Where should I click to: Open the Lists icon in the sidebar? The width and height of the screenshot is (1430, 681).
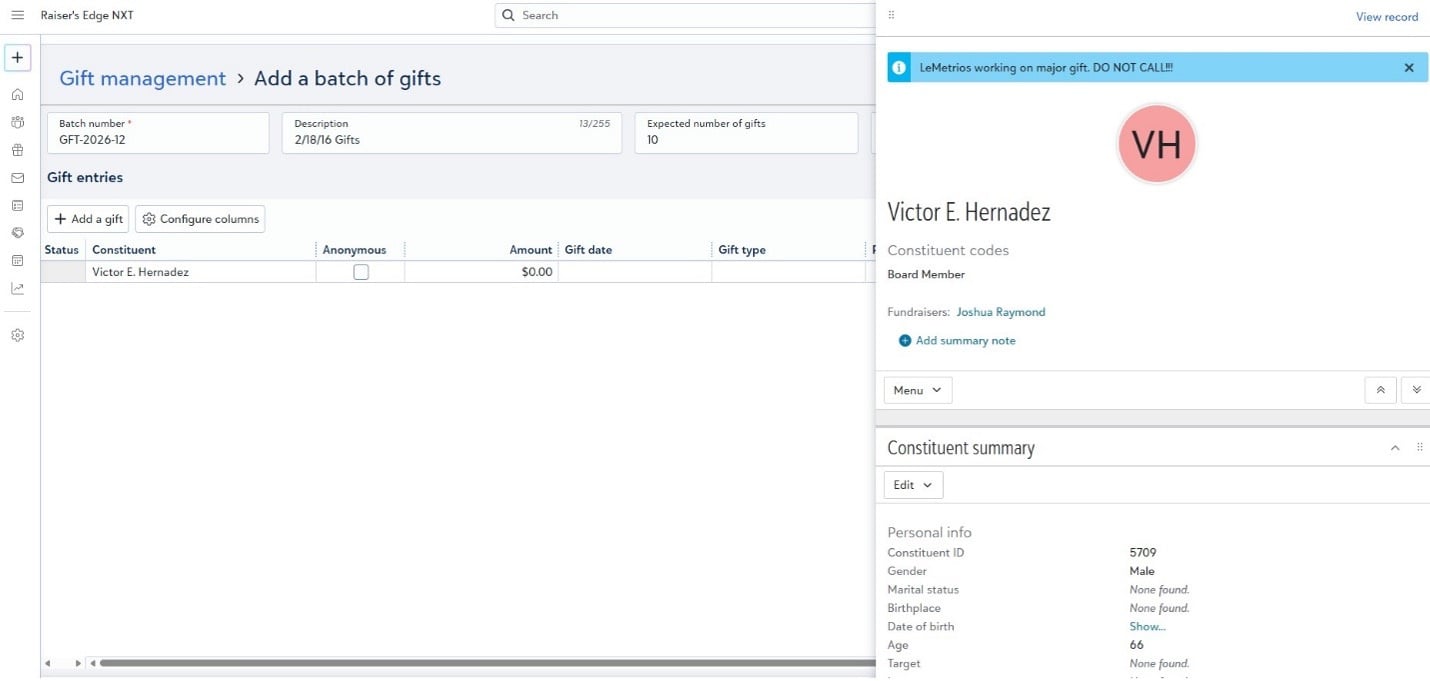[x=17, y=205]
